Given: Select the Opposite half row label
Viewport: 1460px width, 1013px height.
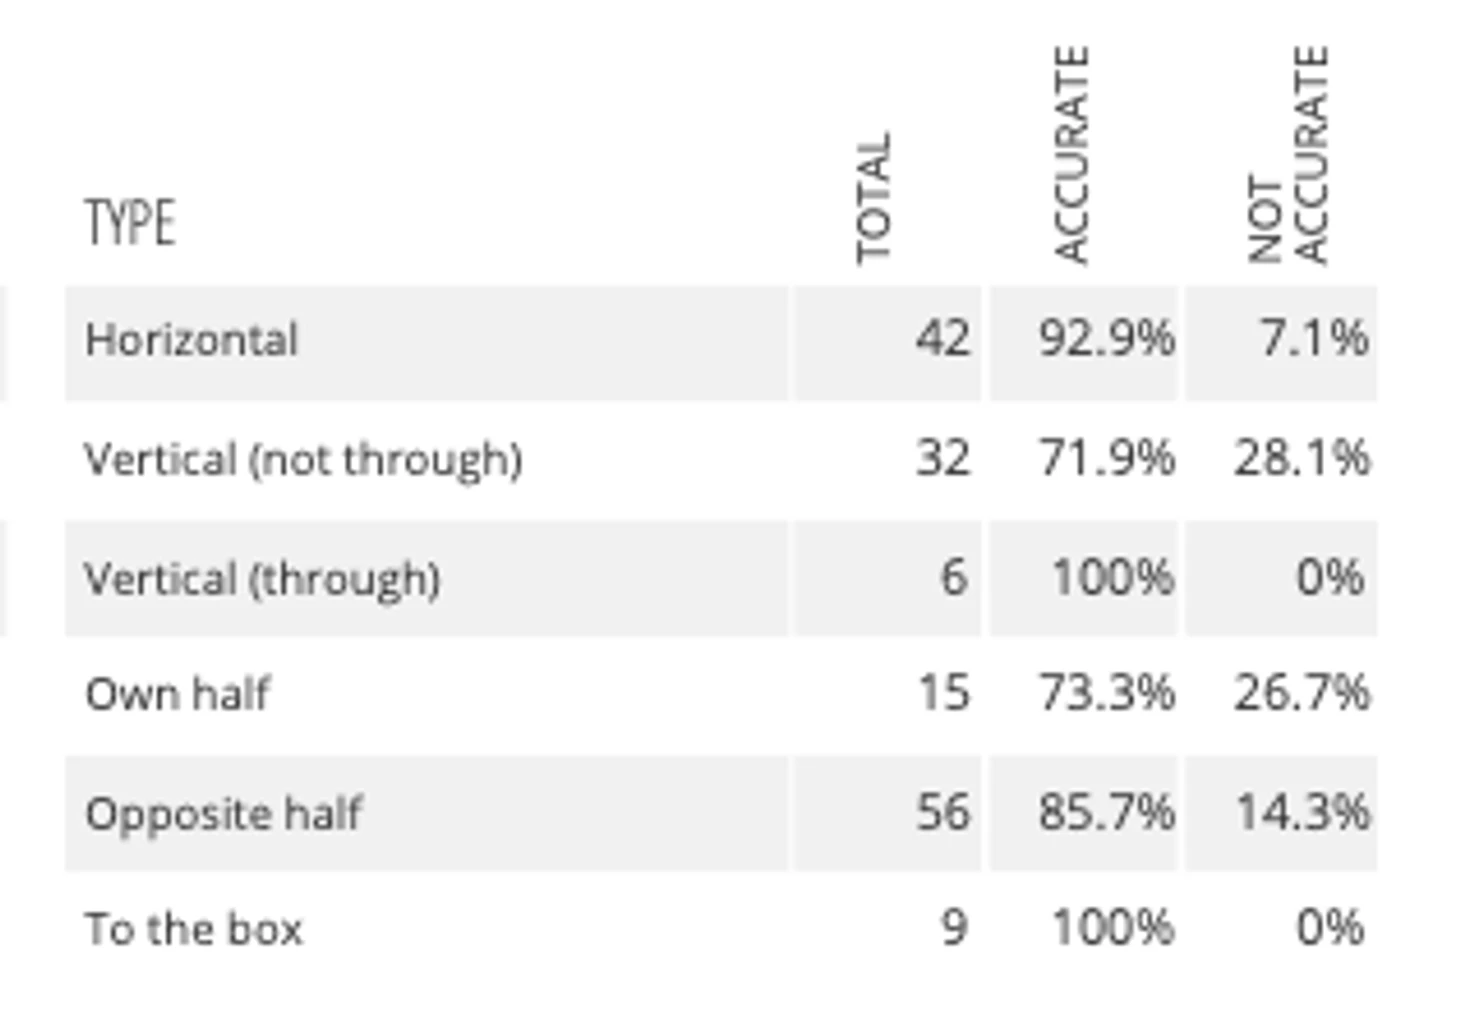Looking at the screenshot, I should click(223, 813).
